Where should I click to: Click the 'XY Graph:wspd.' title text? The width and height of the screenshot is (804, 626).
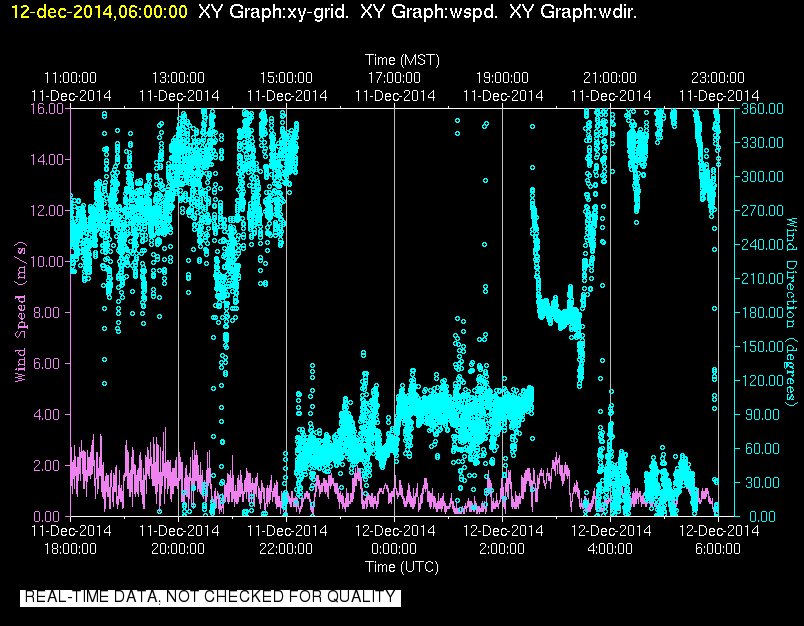click(x=429, y=11)
